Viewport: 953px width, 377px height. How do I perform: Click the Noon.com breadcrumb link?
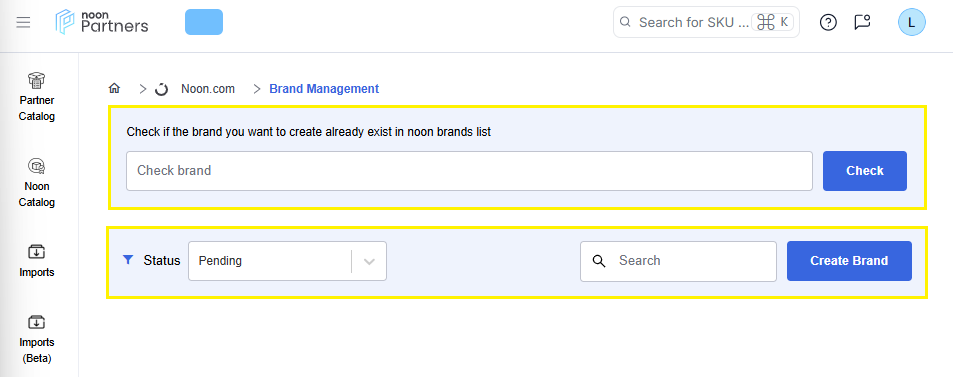pos(208,89)
